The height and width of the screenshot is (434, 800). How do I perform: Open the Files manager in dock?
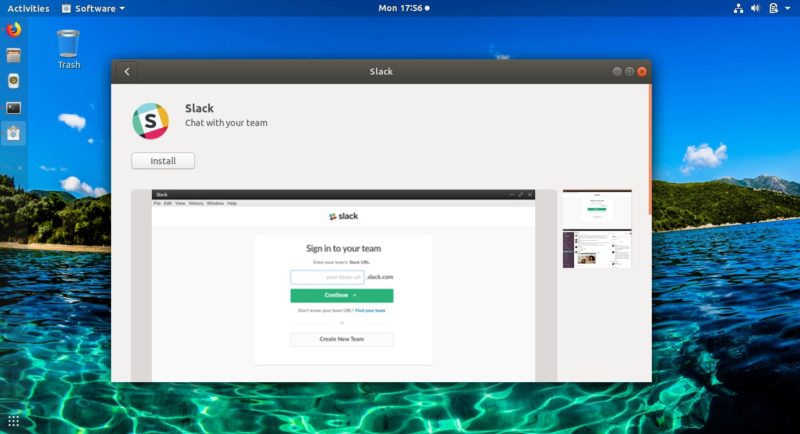click(x=13, y=55)
